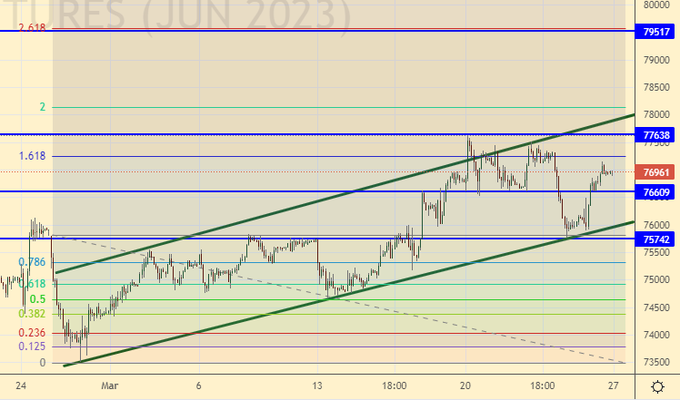The image size is (680, 400).
Task: Select the 0.125 Fibonacci level label
Action: point(33,347)
